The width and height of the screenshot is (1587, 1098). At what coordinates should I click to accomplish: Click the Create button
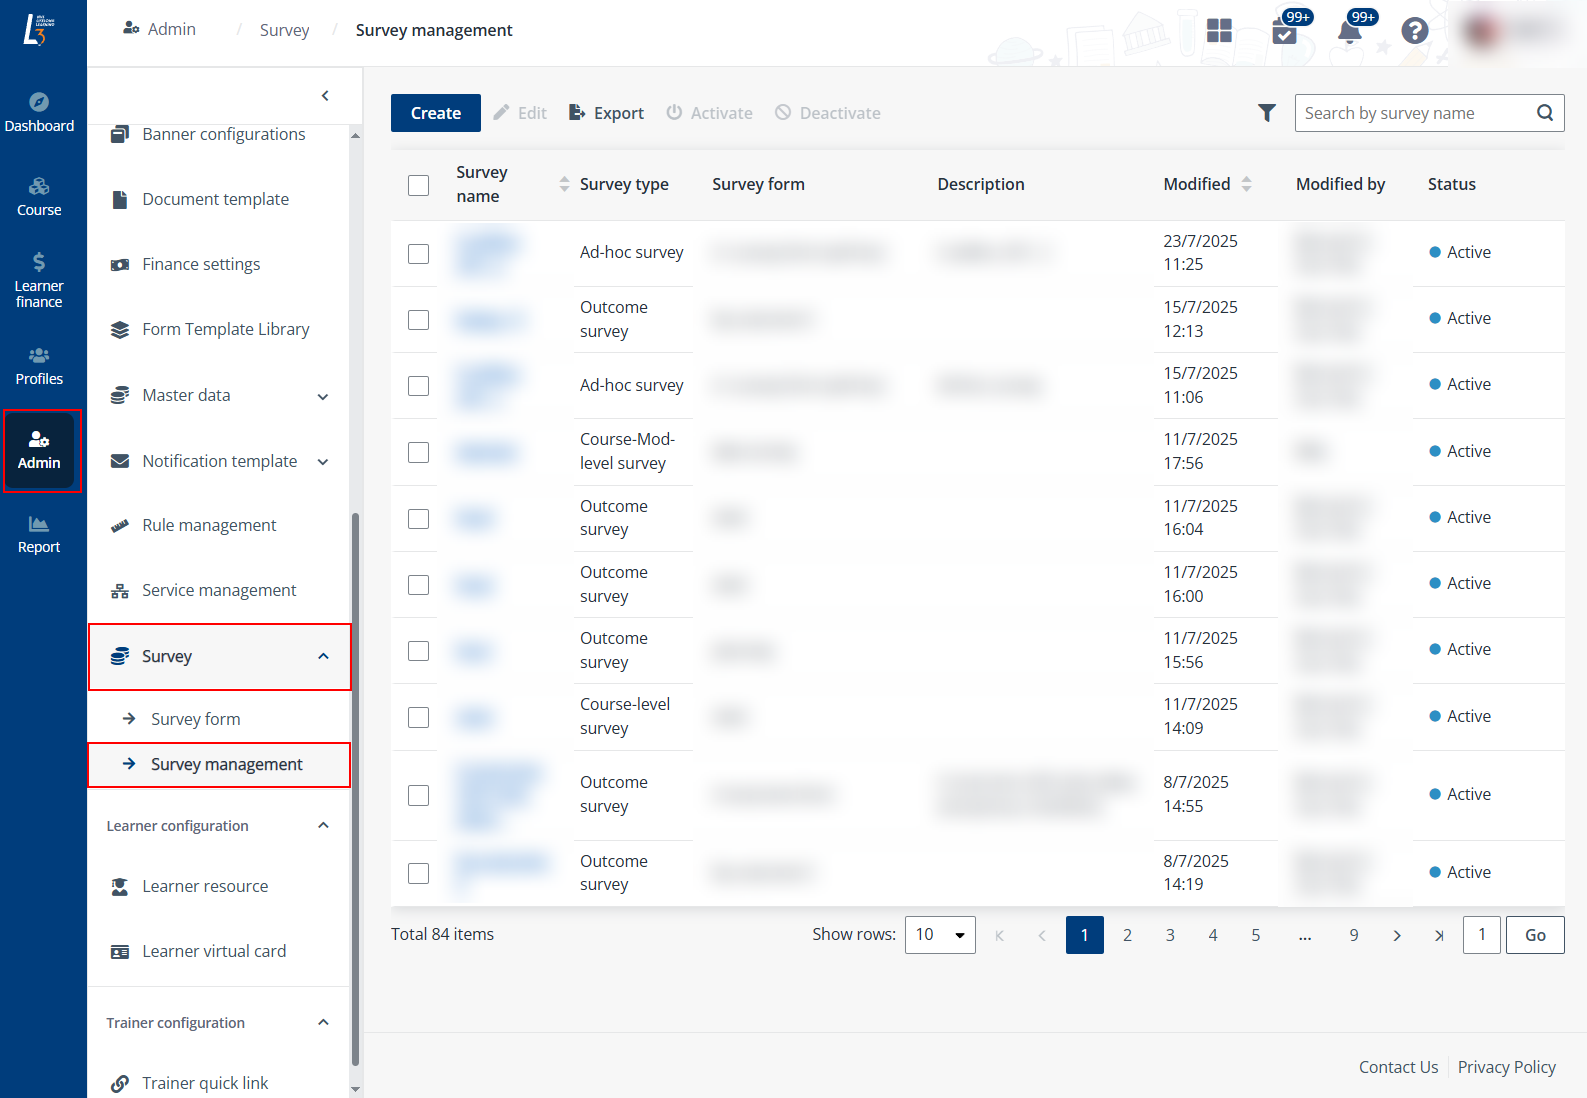435,113
